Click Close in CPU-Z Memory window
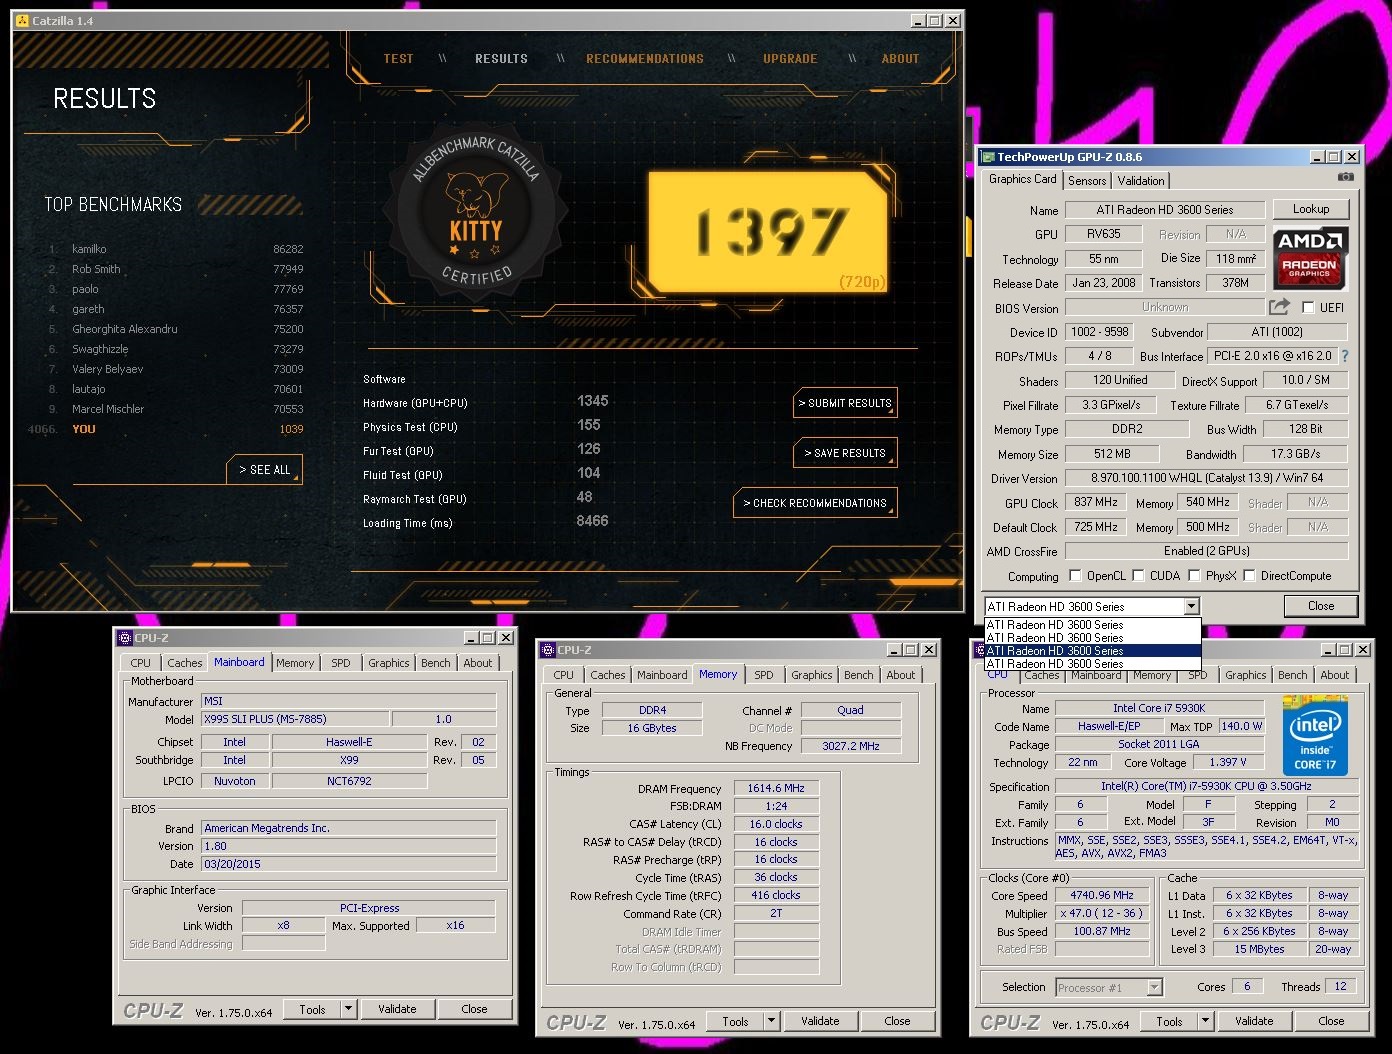 pyautogui.click(x=897, y=1021)
